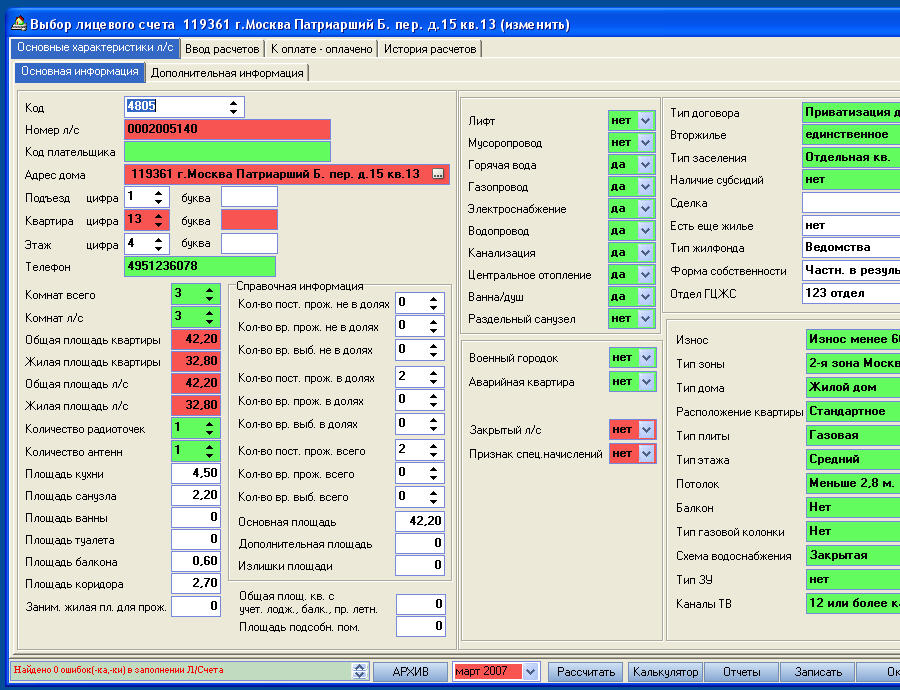Click the Код spinner control
The width and height of the screenshot is (900, 690).
coord(233,107)
